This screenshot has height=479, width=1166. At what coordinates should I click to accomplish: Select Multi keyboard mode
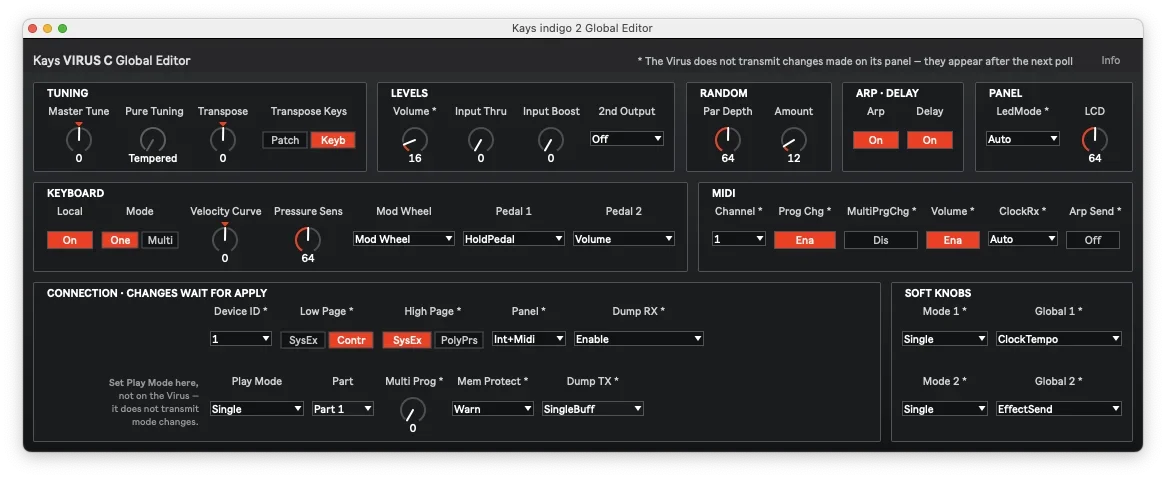pos(160,240)
